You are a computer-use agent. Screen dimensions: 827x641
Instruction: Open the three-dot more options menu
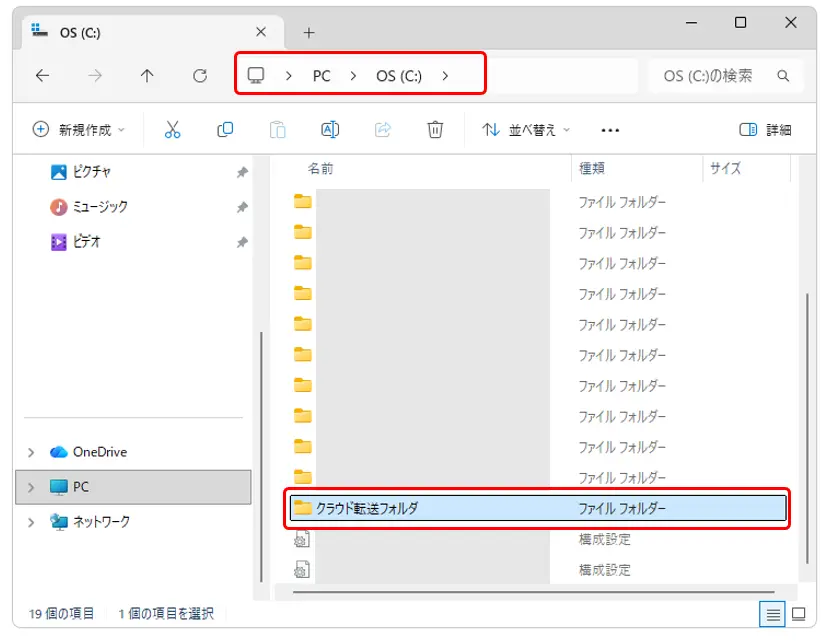[x=610, y=130]
